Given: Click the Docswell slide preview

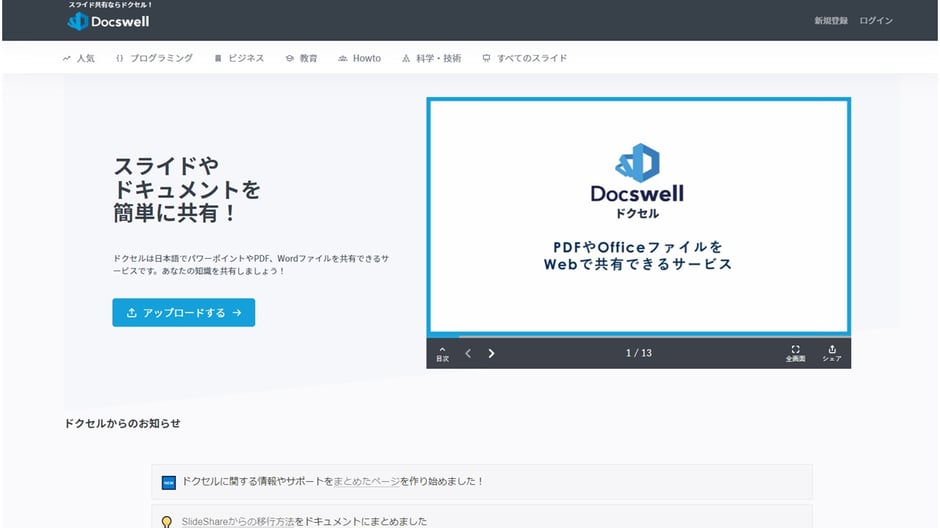Looking at the screenshot, I should click(638, 216).
